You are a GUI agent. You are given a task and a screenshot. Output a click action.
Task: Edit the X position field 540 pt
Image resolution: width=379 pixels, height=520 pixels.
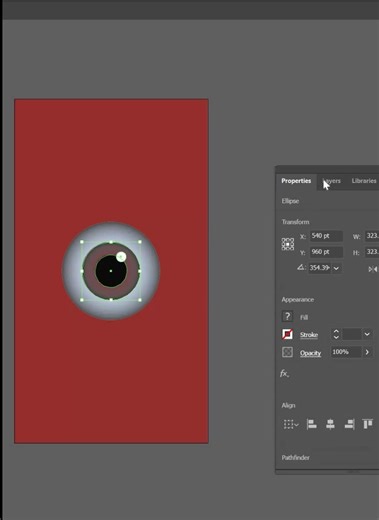(x=326, y=236)
